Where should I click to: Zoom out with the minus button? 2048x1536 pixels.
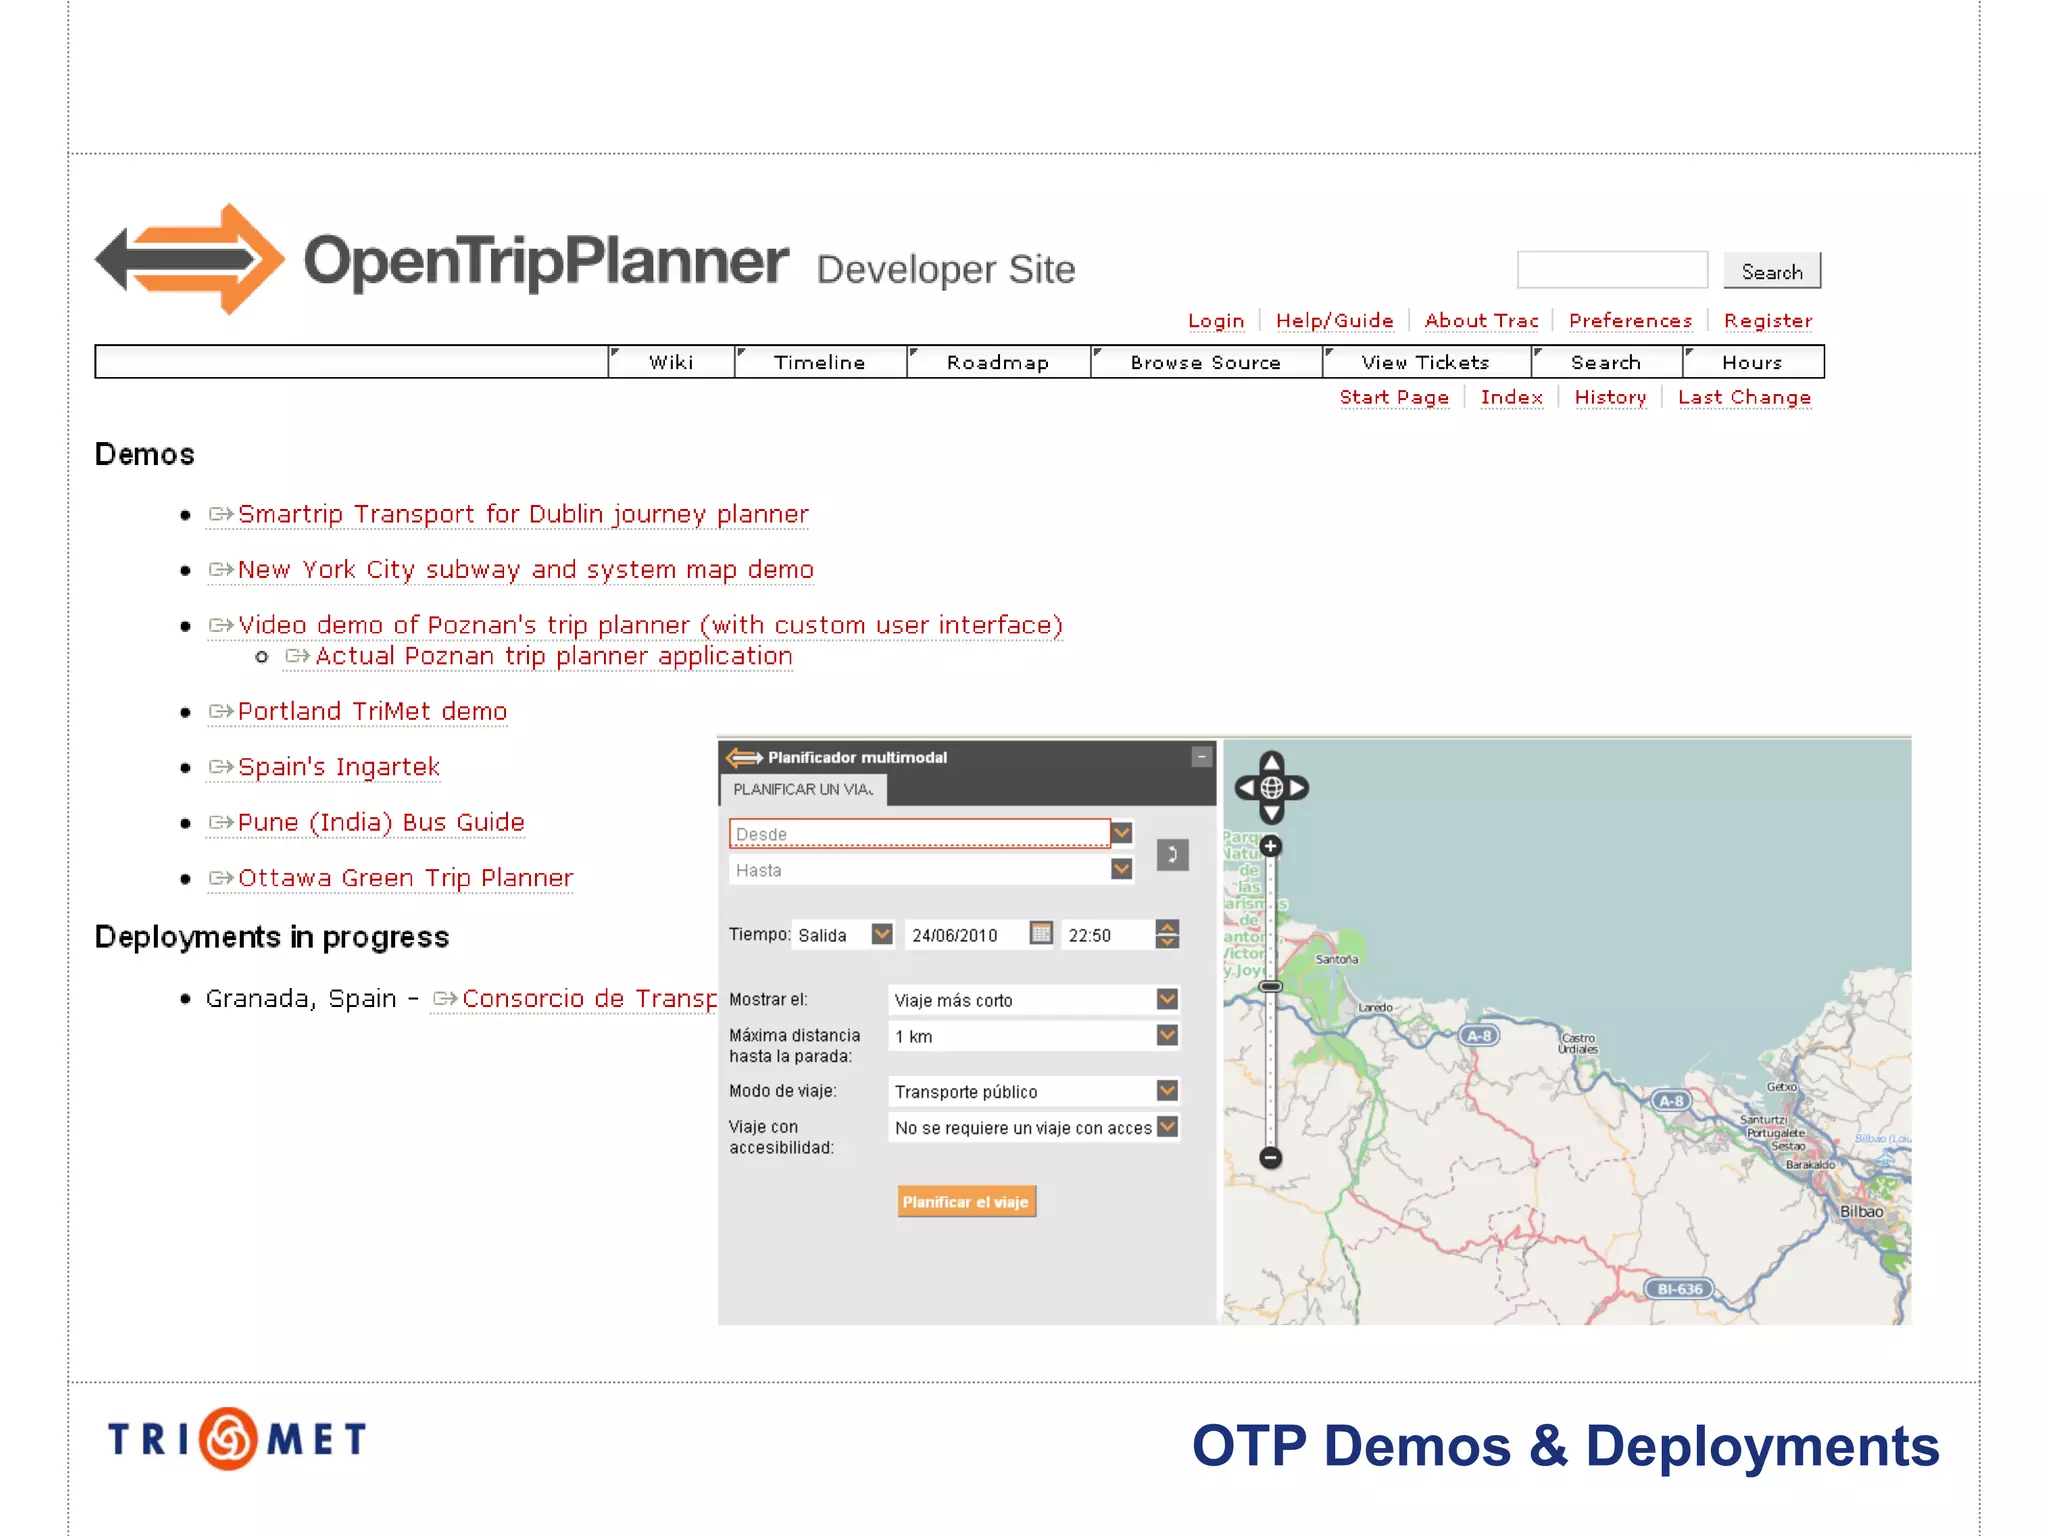[1270, 1158]
